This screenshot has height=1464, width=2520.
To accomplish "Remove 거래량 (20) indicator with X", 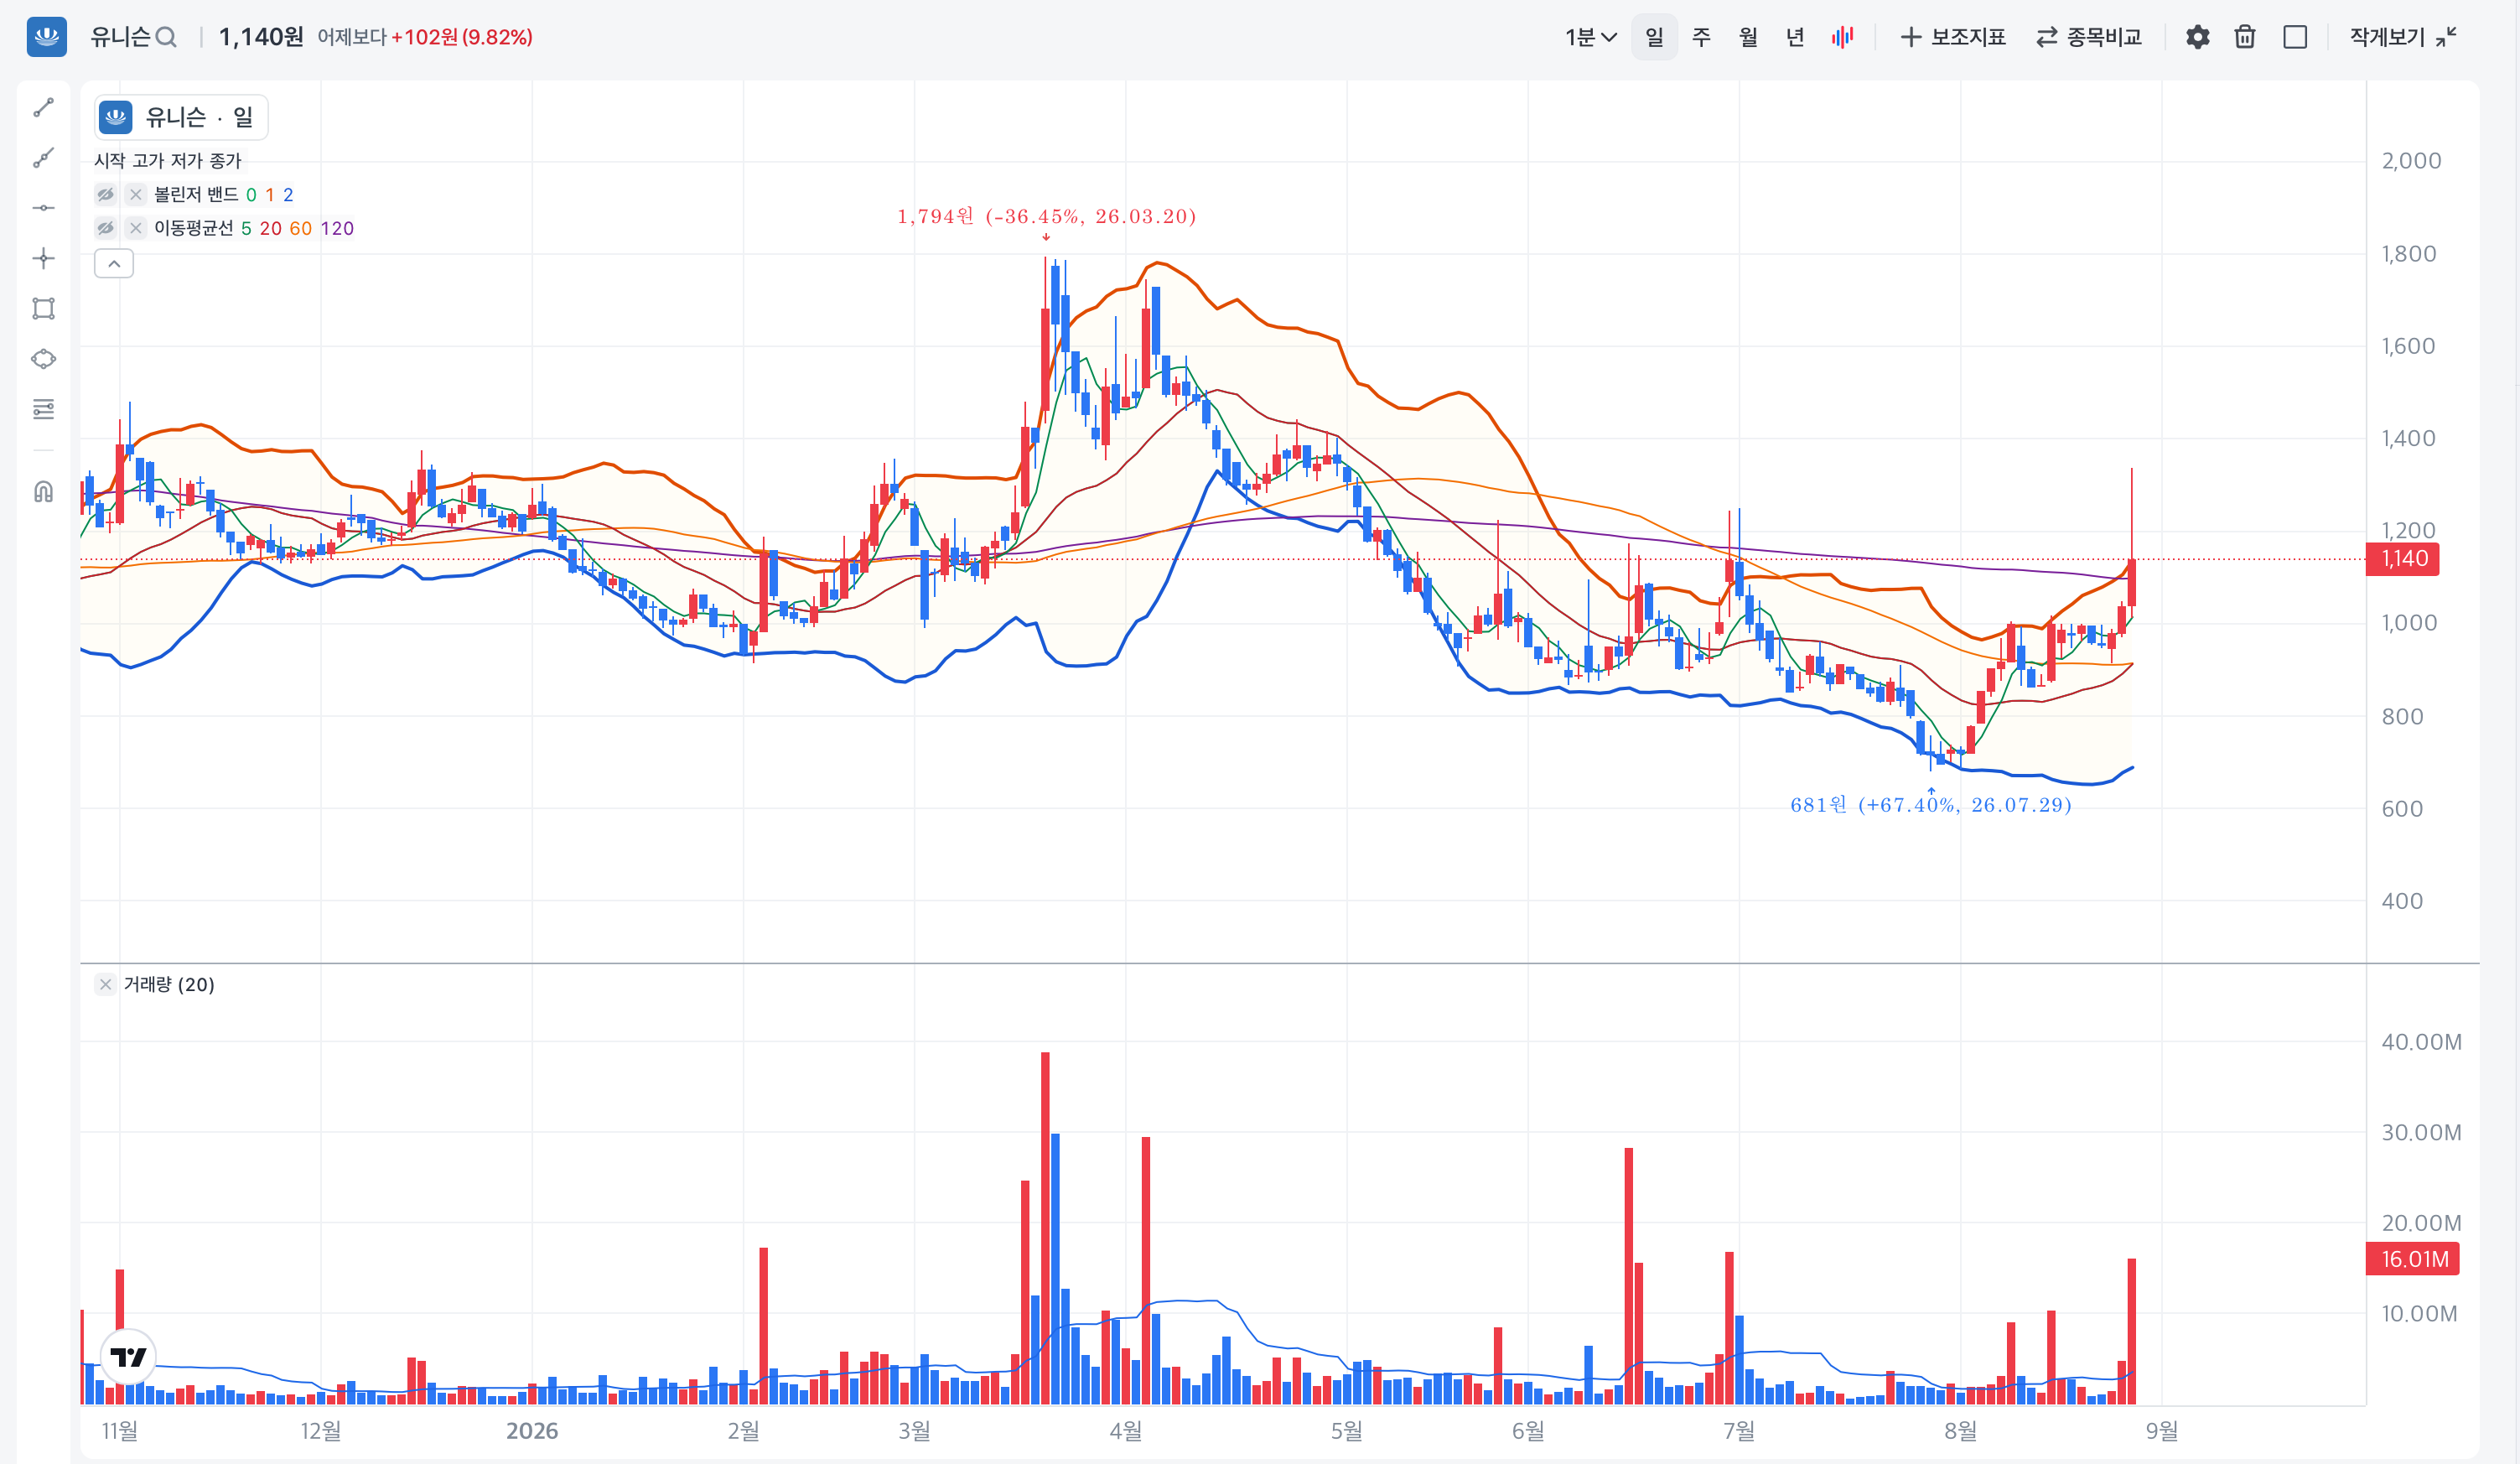I will tap(105, 985).
